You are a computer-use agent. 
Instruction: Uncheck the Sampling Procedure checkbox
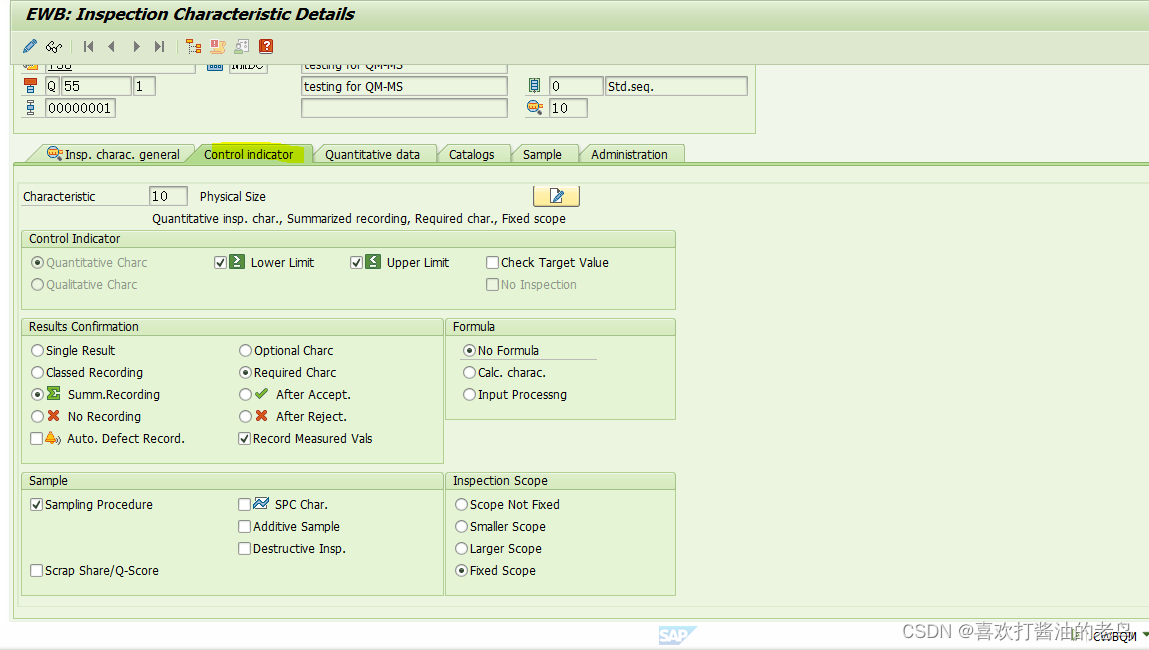37,504
